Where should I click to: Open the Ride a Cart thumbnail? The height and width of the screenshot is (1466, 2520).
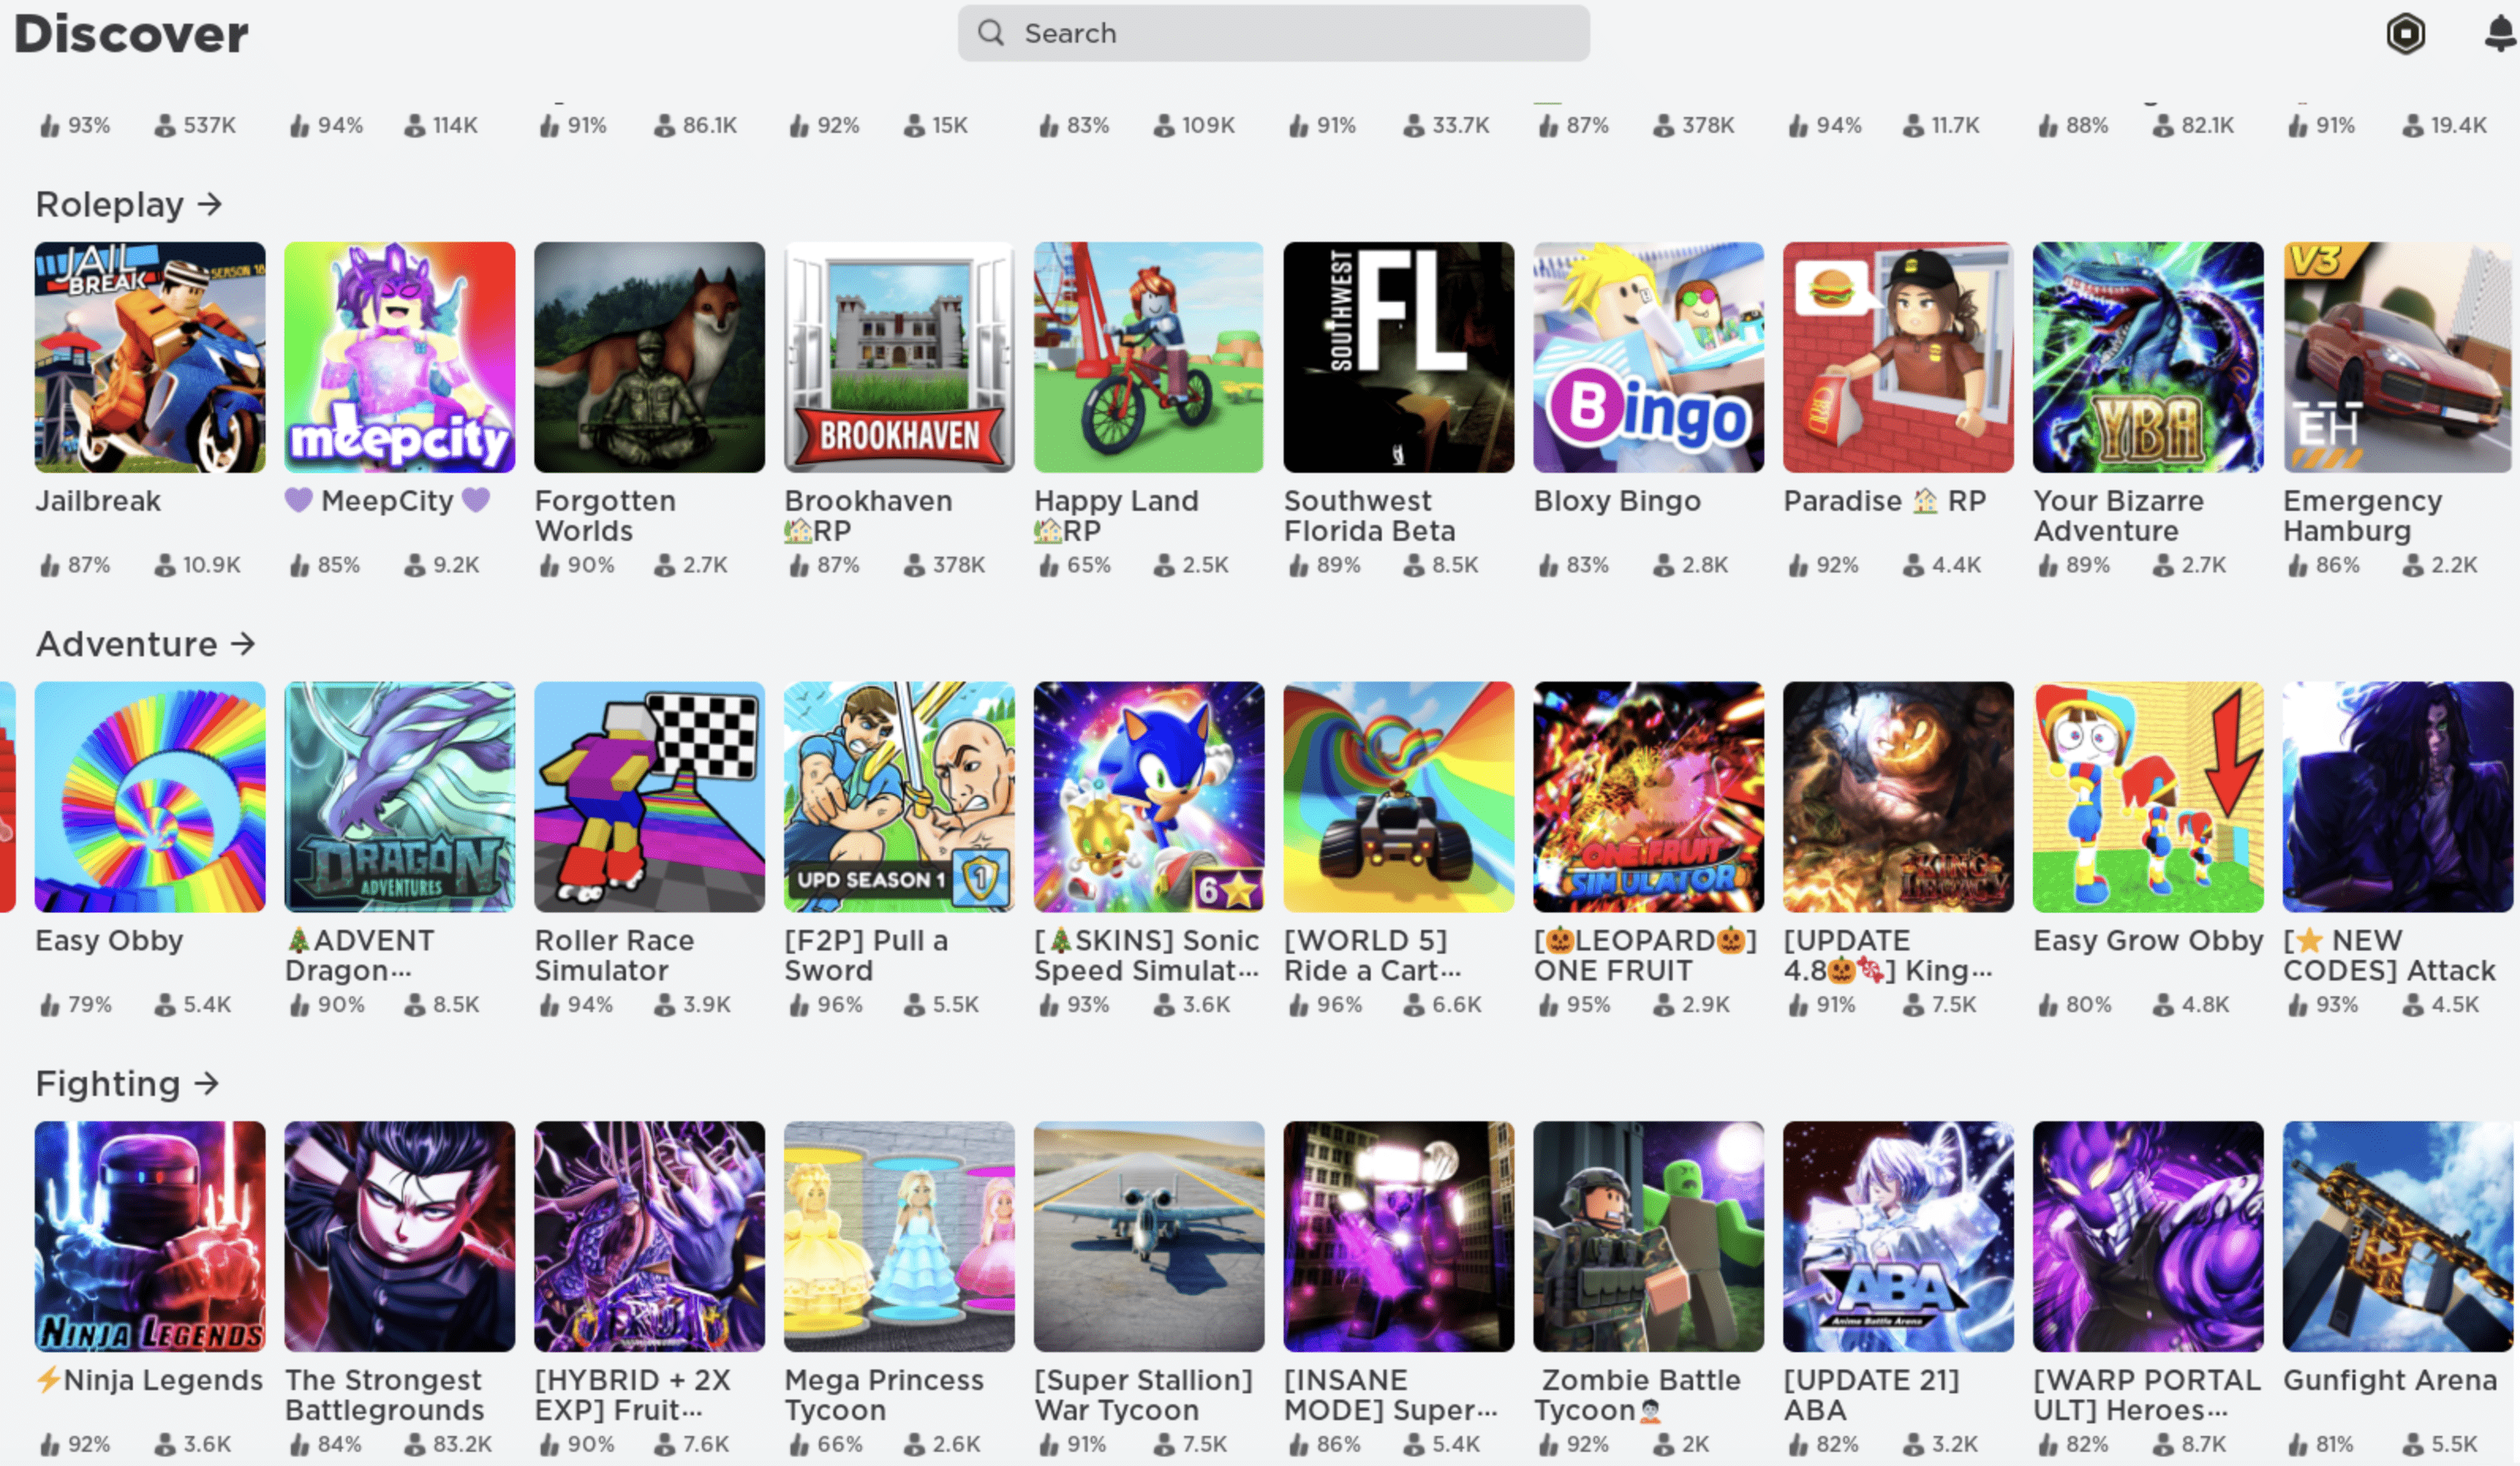[x=1399, y=797]
